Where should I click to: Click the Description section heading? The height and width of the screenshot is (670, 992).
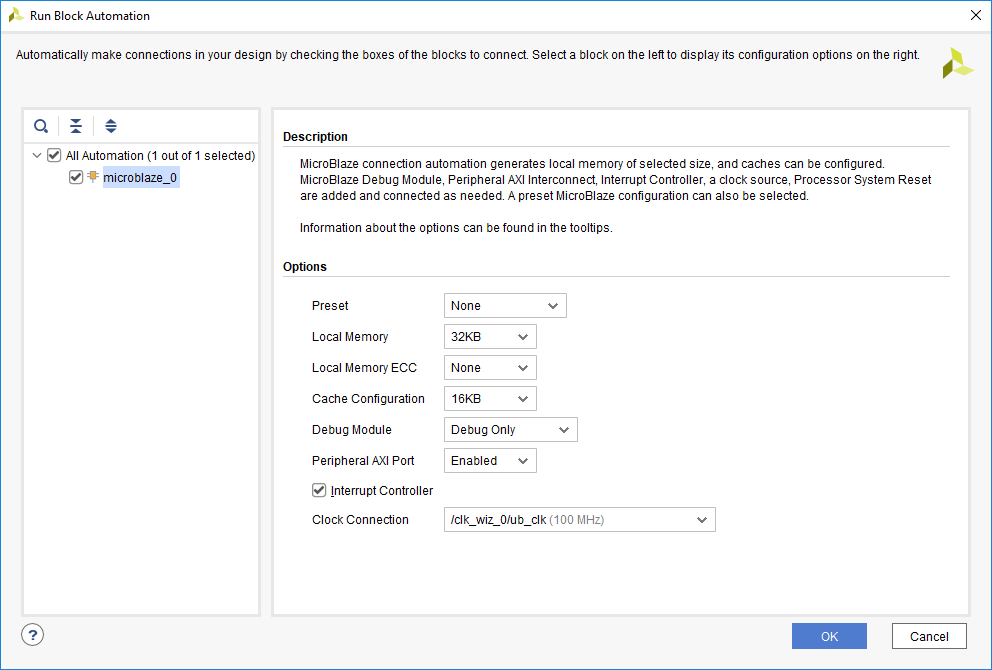(x=315, y=137)
